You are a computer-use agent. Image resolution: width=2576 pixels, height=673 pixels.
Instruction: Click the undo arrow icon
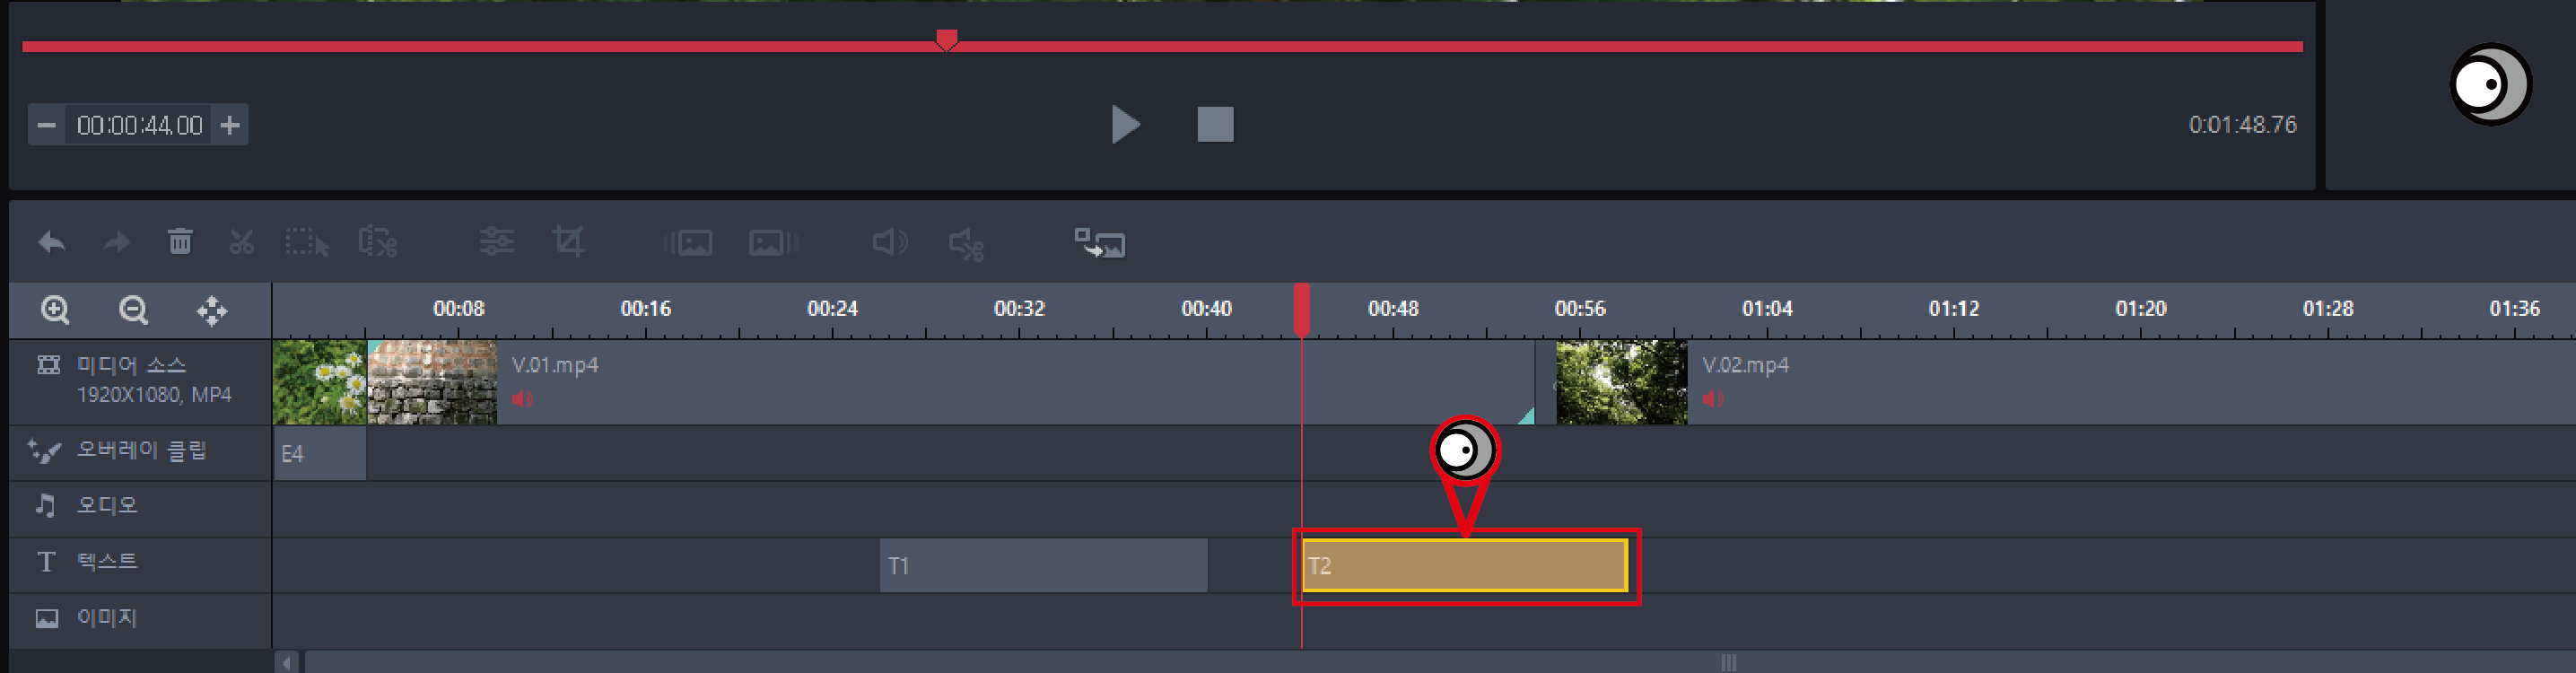coord(52,242)
